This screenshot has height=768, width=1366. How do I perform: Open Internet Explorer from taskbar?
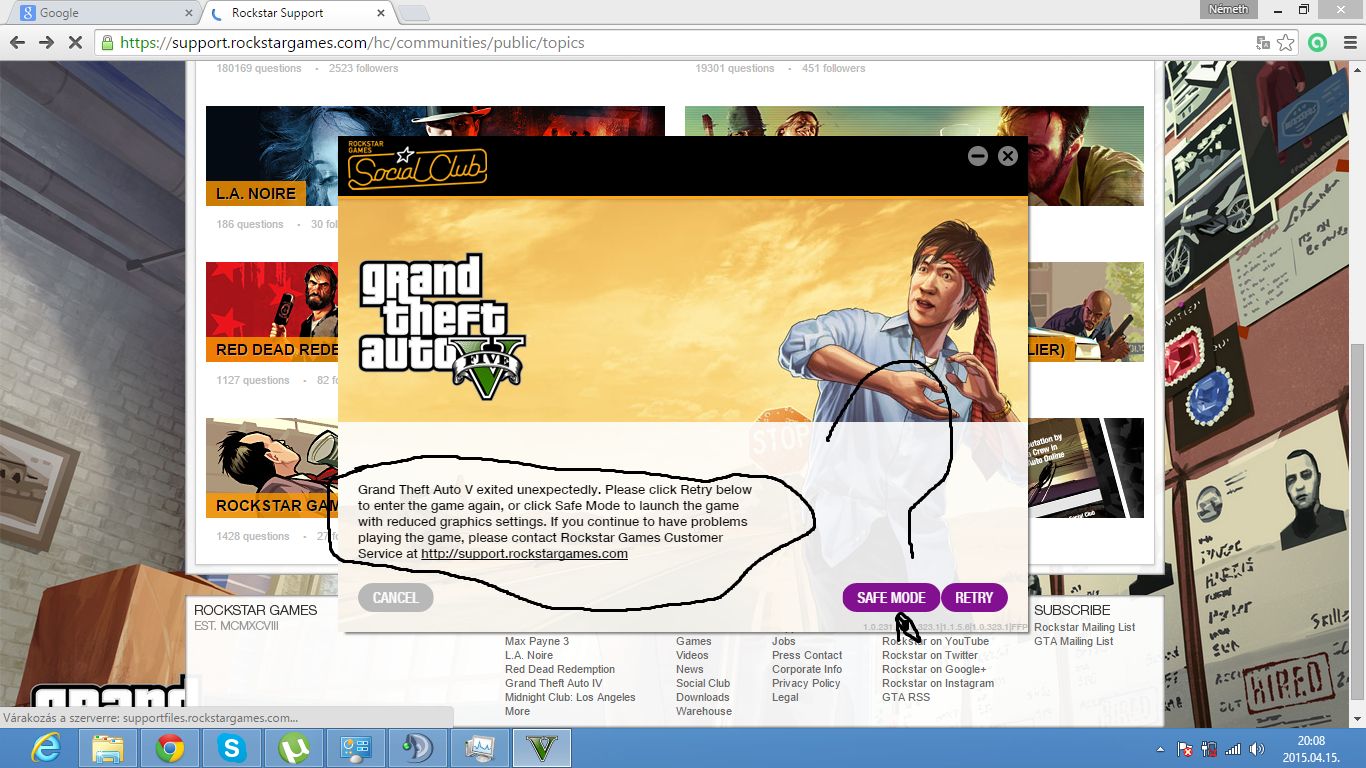(46, 748)
